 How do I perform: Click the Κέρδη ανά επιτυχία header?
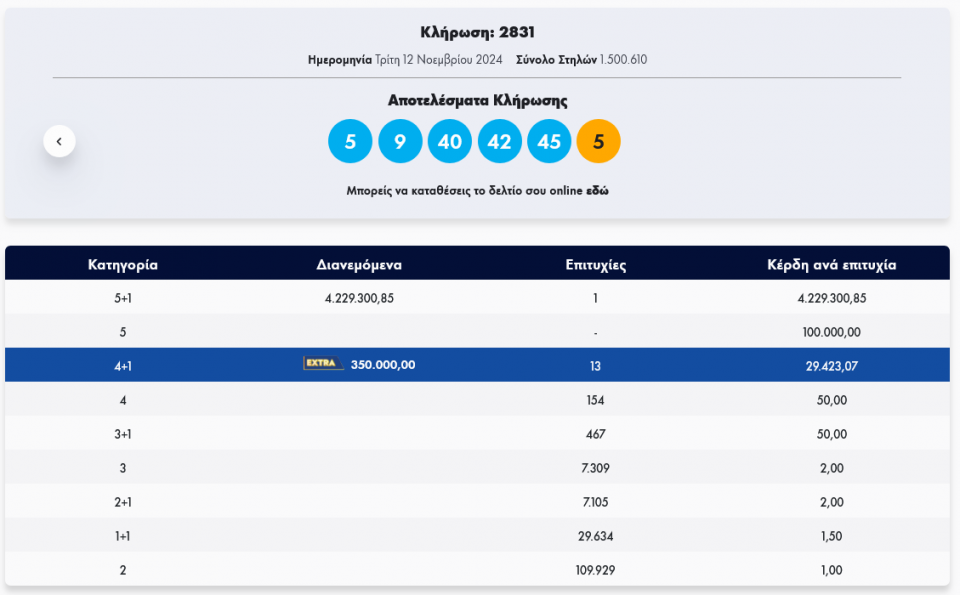(831, 265)
